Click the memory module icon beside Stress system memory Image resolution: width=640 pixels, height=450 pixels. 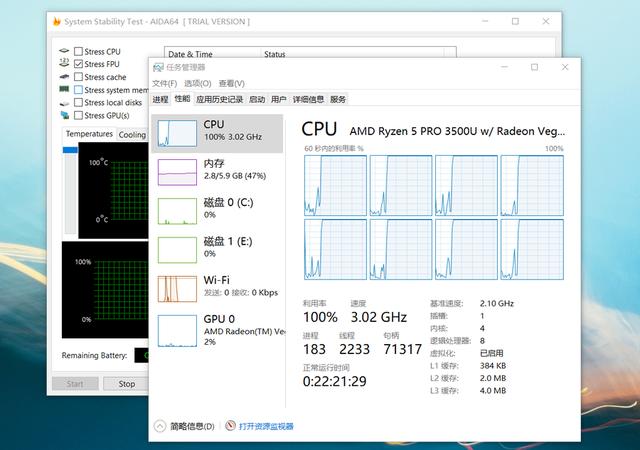pos(64,89)
